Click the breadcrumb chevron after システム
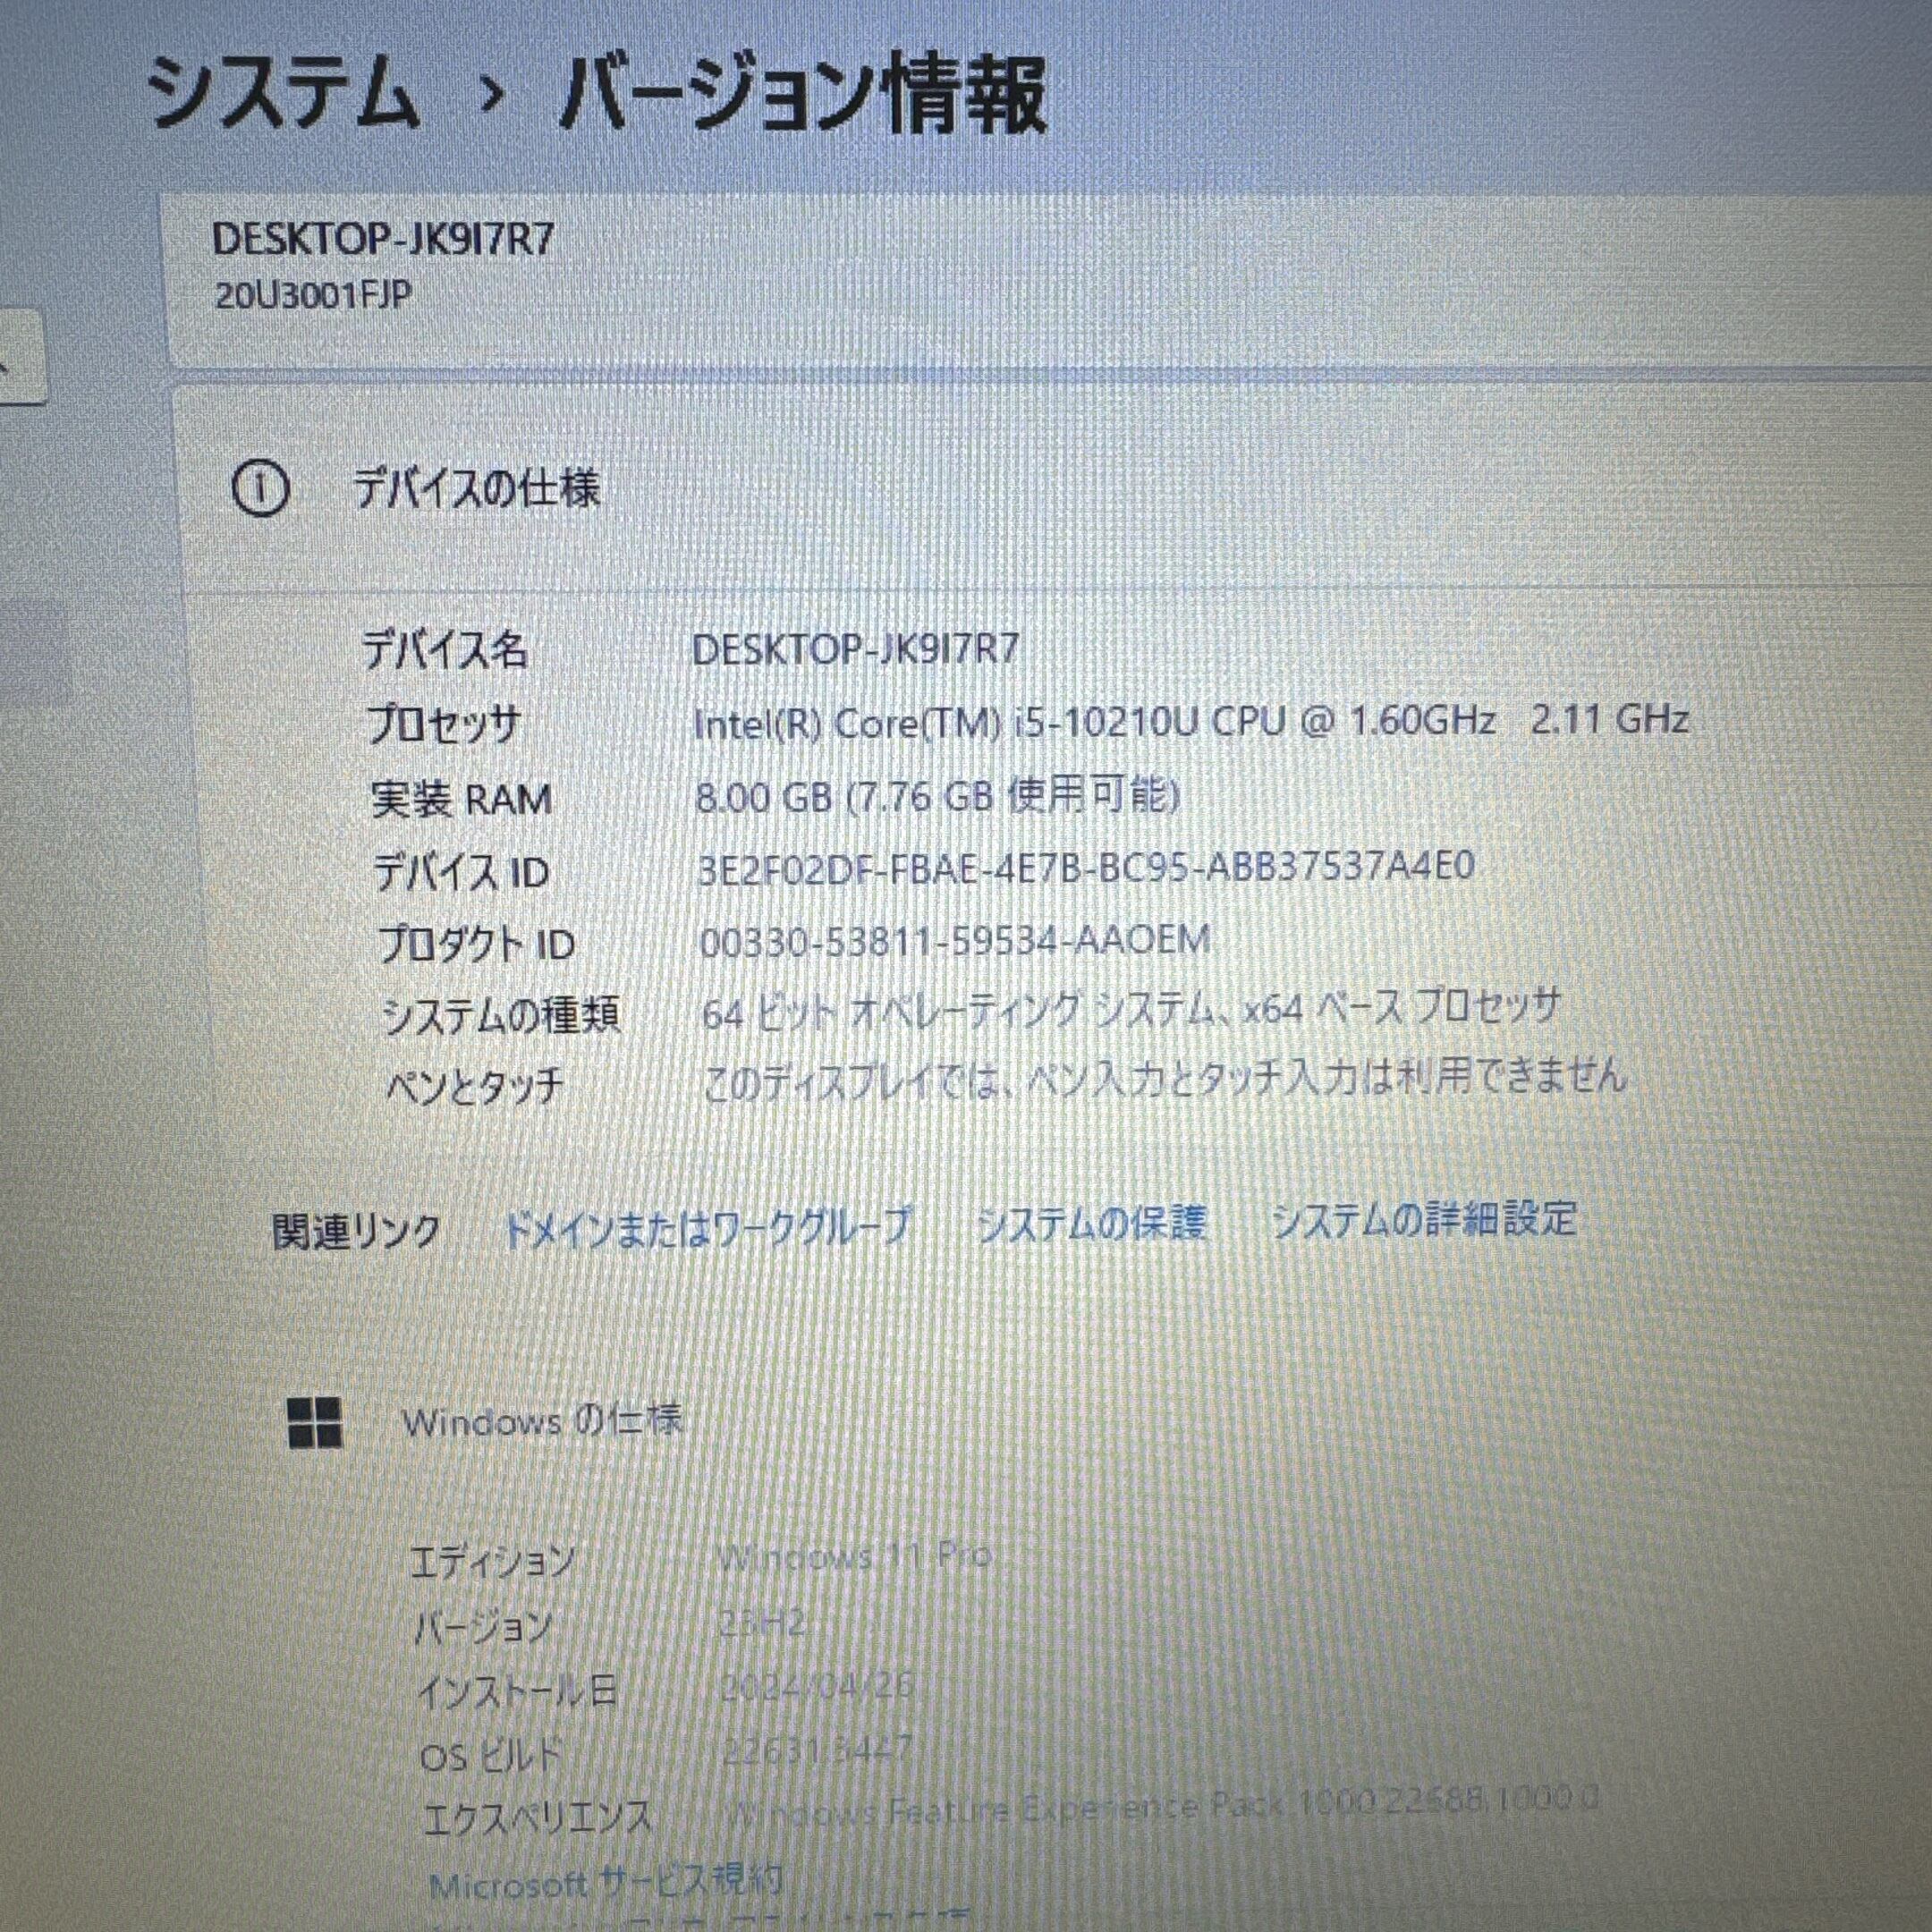Image resolution: width=1932 pixels, height=1932 pixels. pos(489,96)
